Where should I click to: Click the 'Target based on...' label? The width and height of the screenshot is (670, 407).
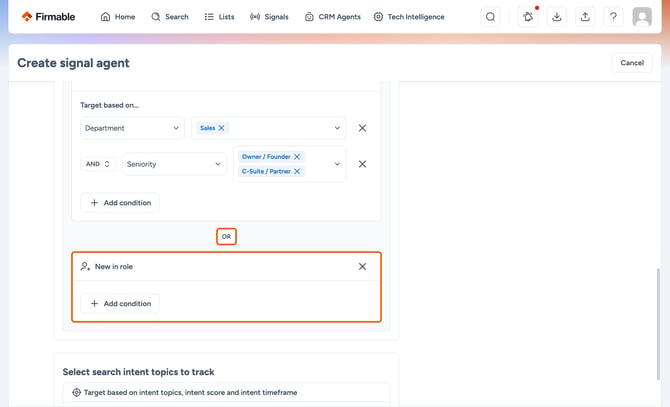(109, 105)
